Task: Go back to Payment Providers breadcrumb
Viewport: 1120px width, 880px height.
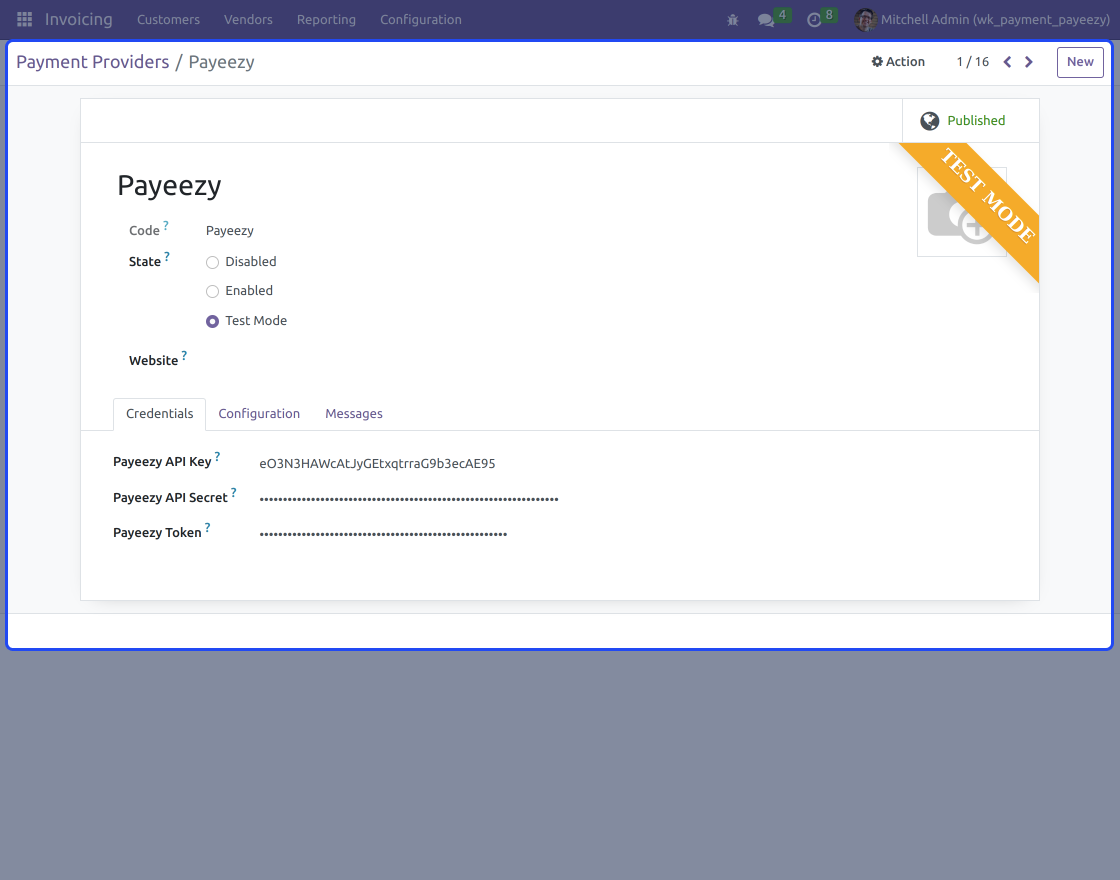Action: pos(93,62)
